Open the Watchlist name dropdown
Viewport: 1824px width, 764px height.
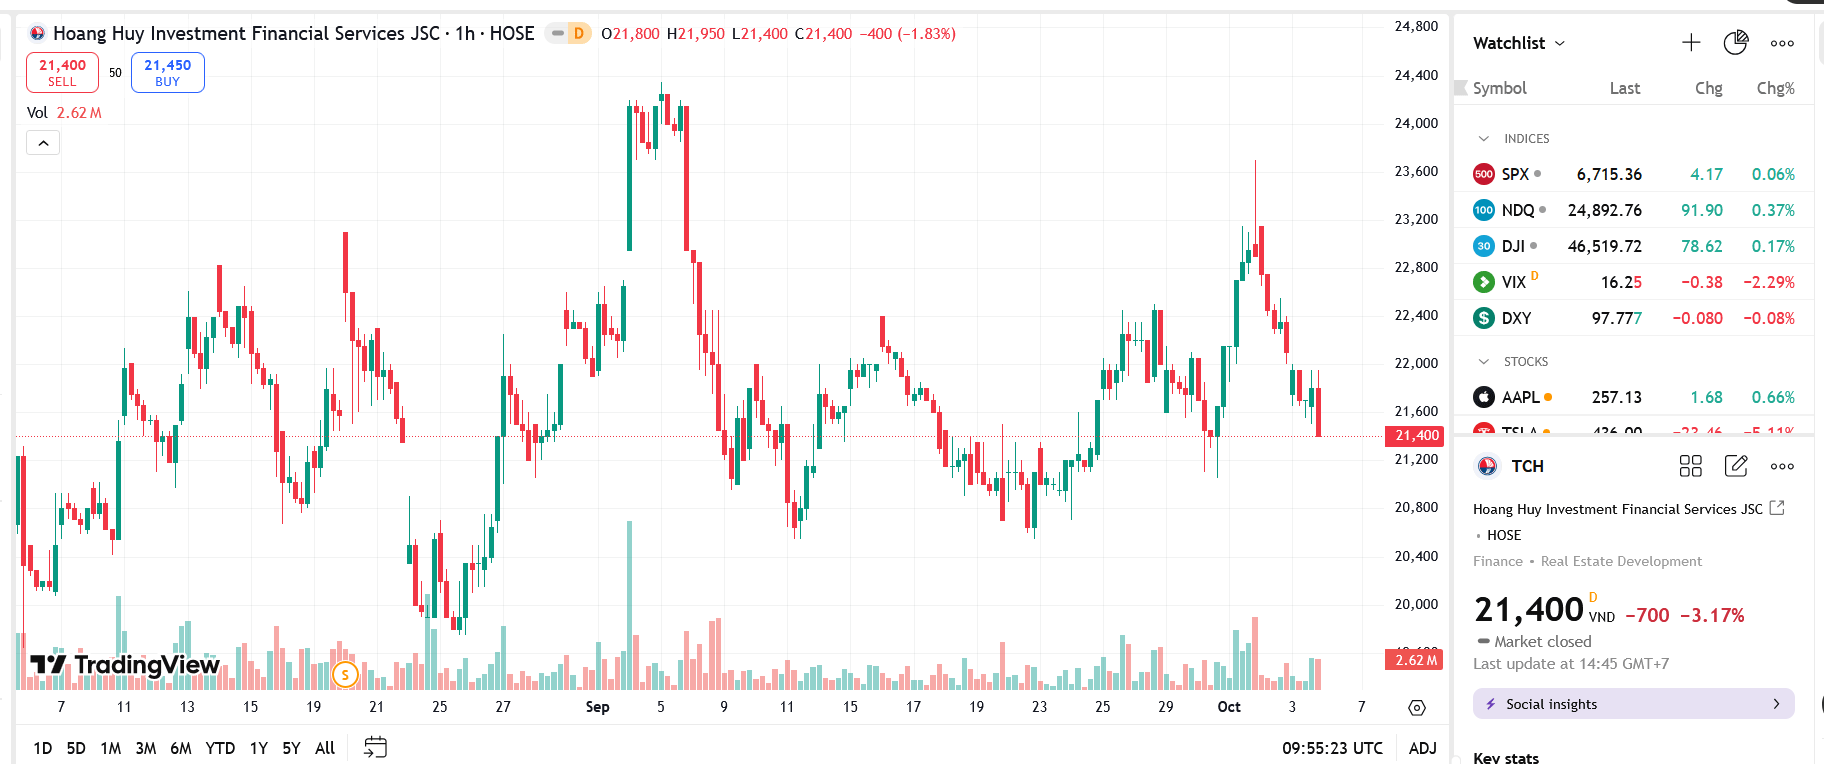point(1519,43)
